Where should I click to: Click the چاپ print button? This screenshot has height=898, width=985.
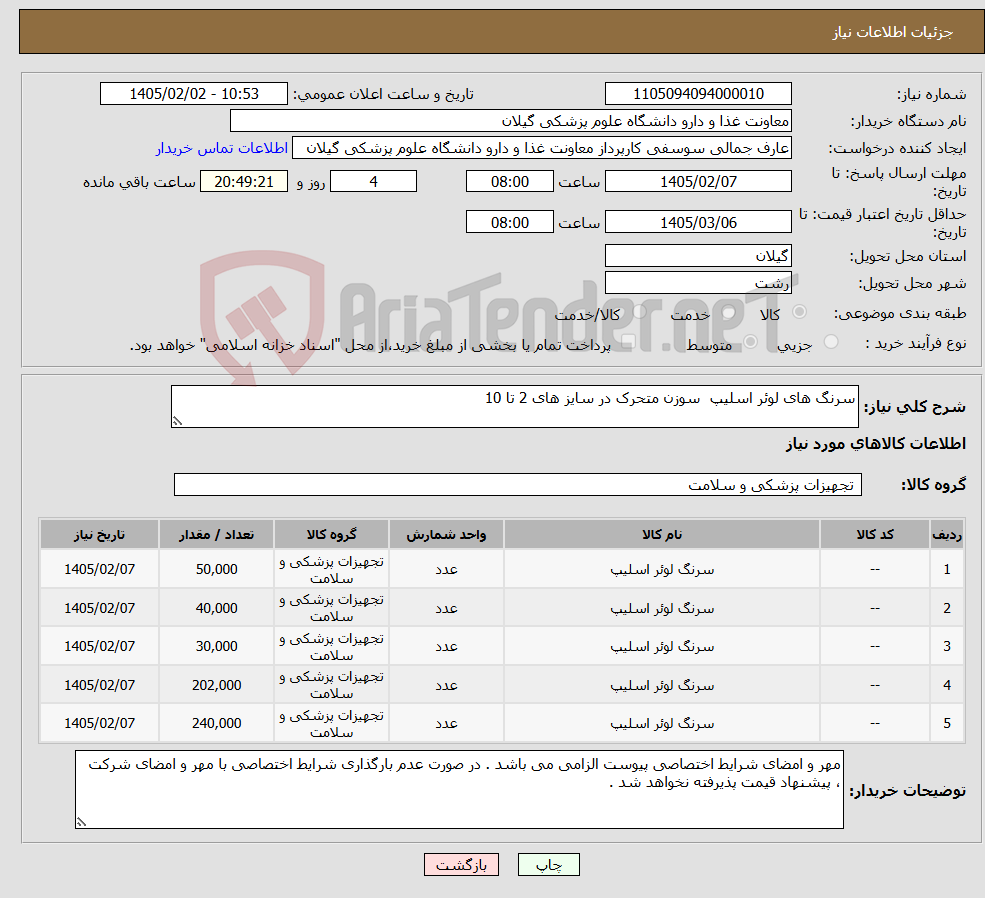(548, 865)
